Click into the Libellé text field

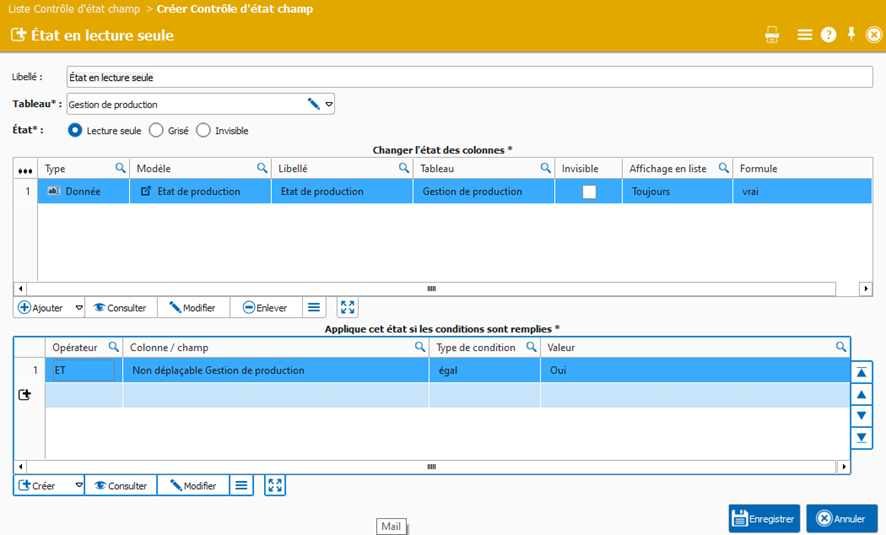468,77
